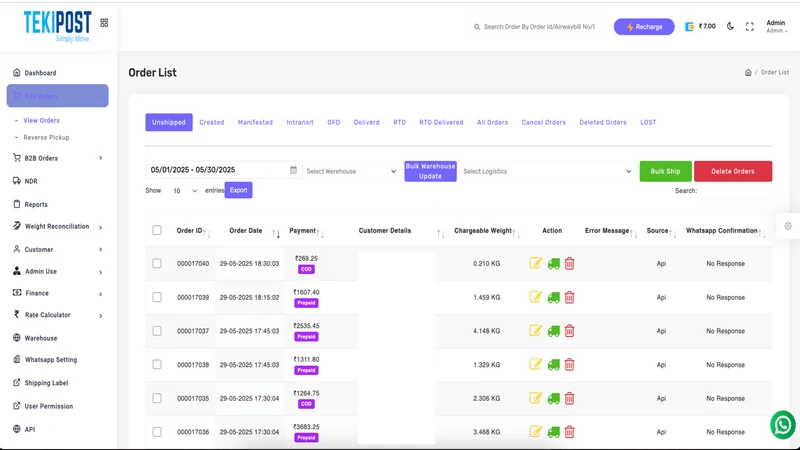
Task: Ship order 000017037 with truck icon
Action: pos(554,331)
